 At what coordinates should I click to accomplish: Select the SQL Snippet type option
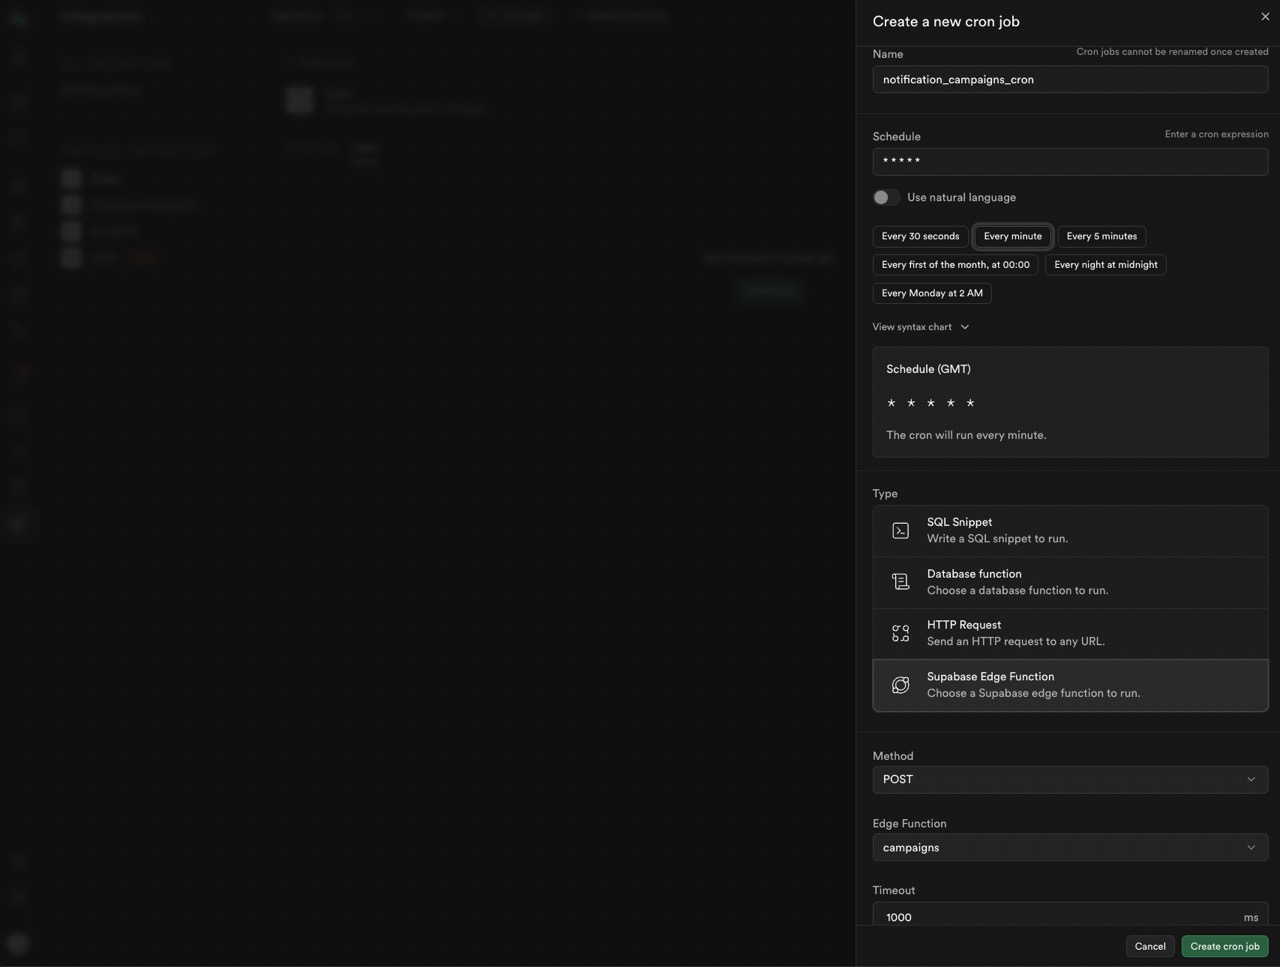click(x=1070, y=530)
